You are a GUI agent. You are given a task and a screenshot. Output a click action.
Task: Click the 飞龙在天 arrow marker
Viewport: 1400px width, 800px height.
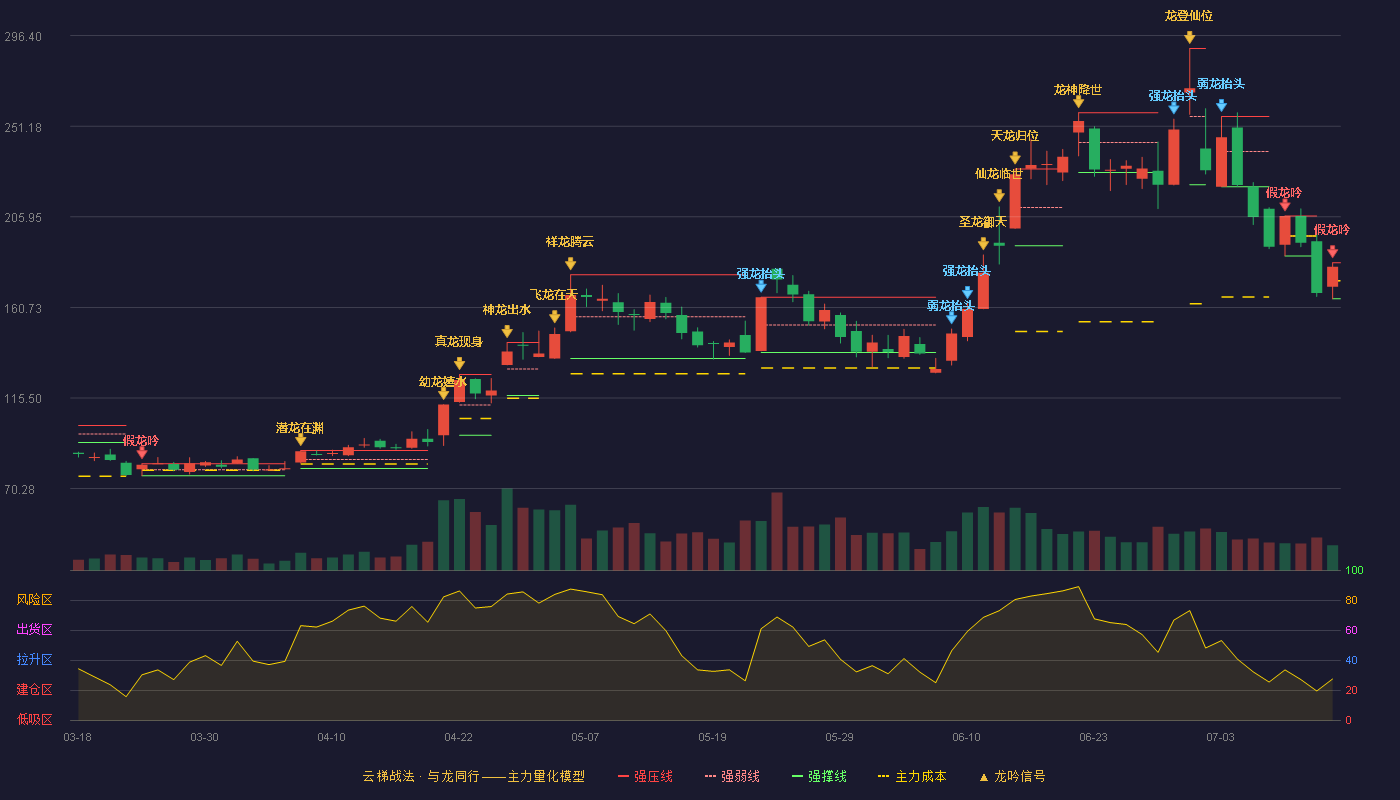click(x=554, y=317)
